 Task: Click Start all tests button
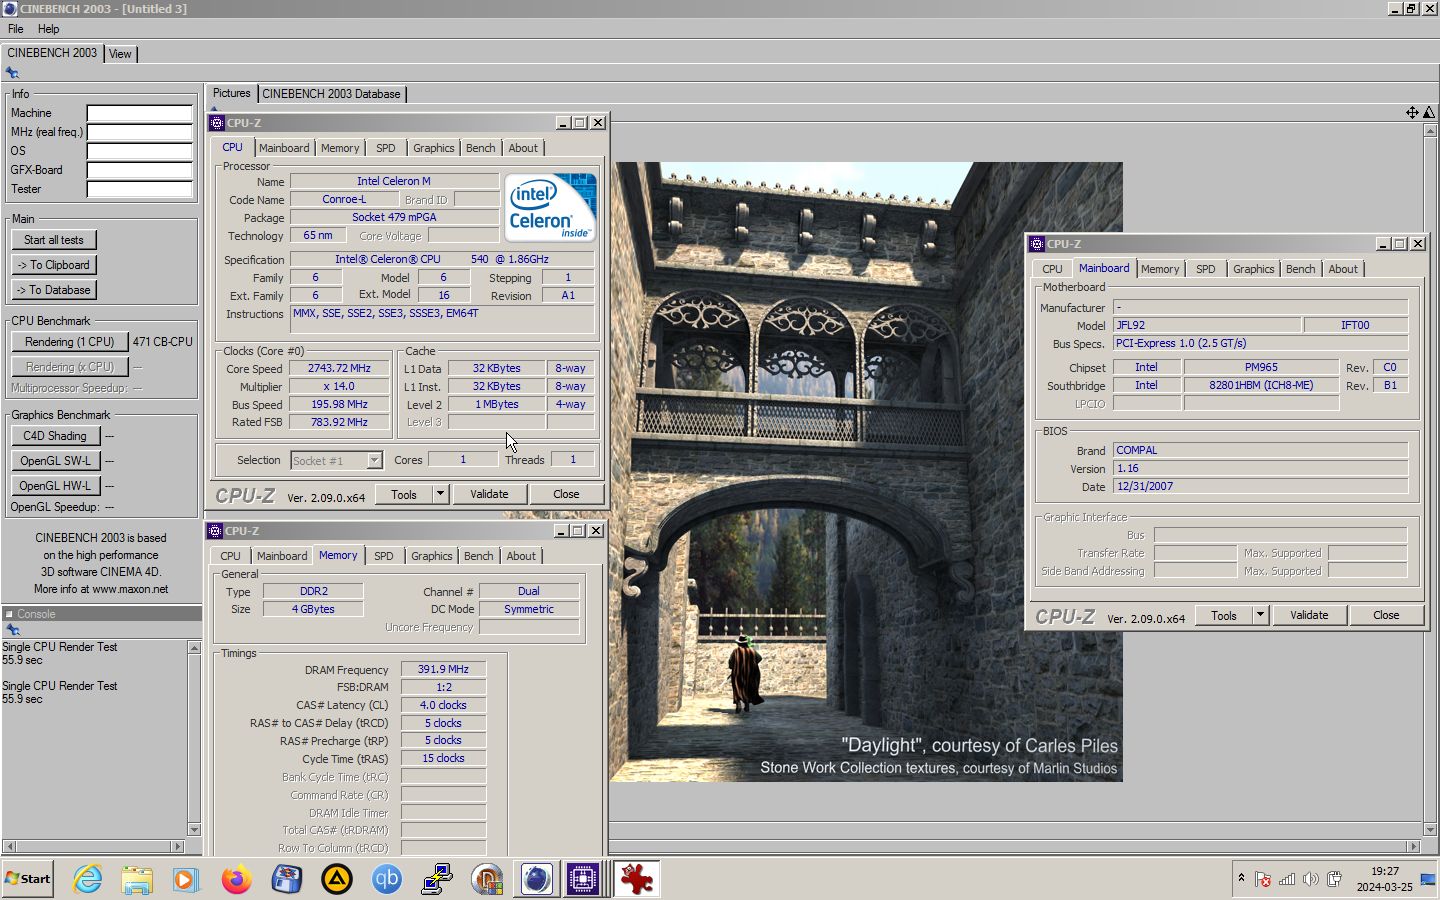pos(54,240)
